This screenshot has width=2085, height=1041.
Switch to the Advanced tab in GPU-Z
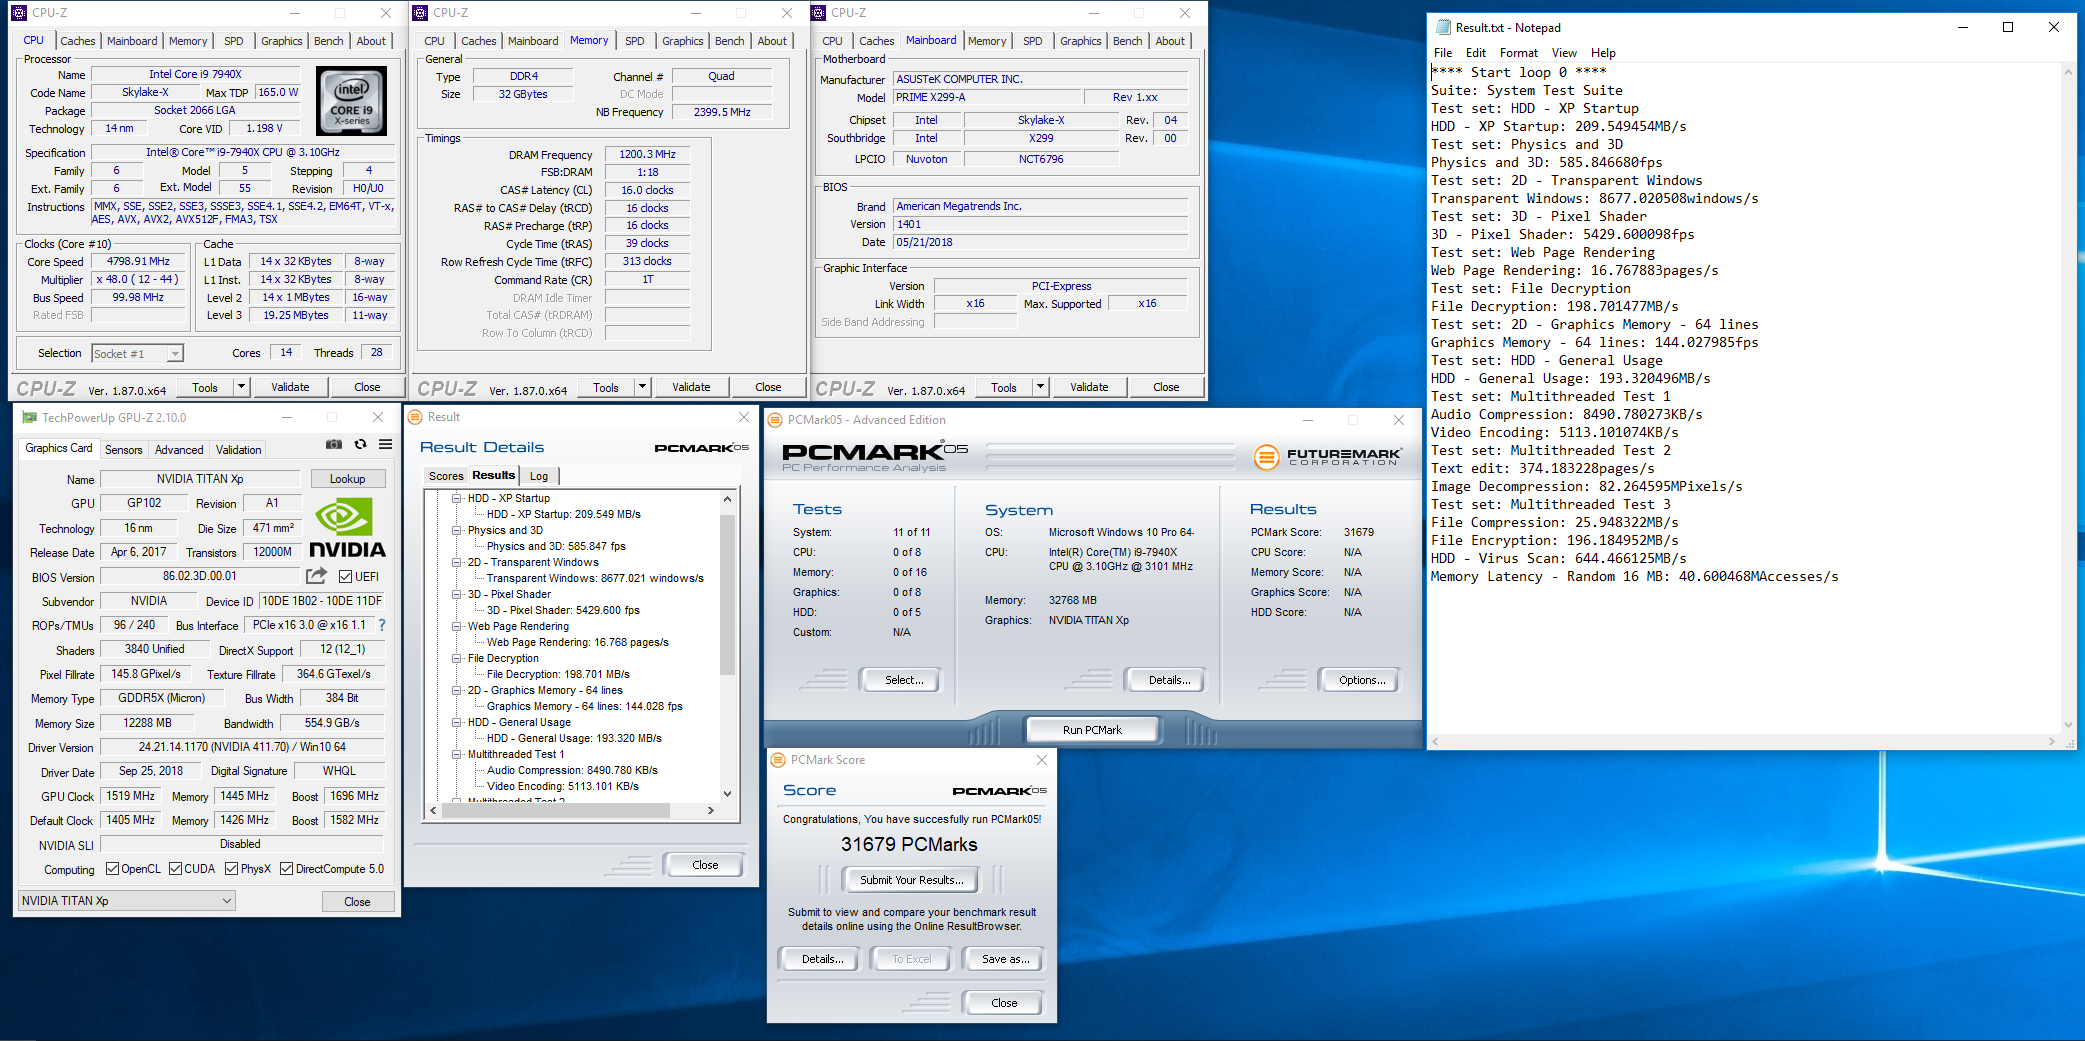point(179,450)
